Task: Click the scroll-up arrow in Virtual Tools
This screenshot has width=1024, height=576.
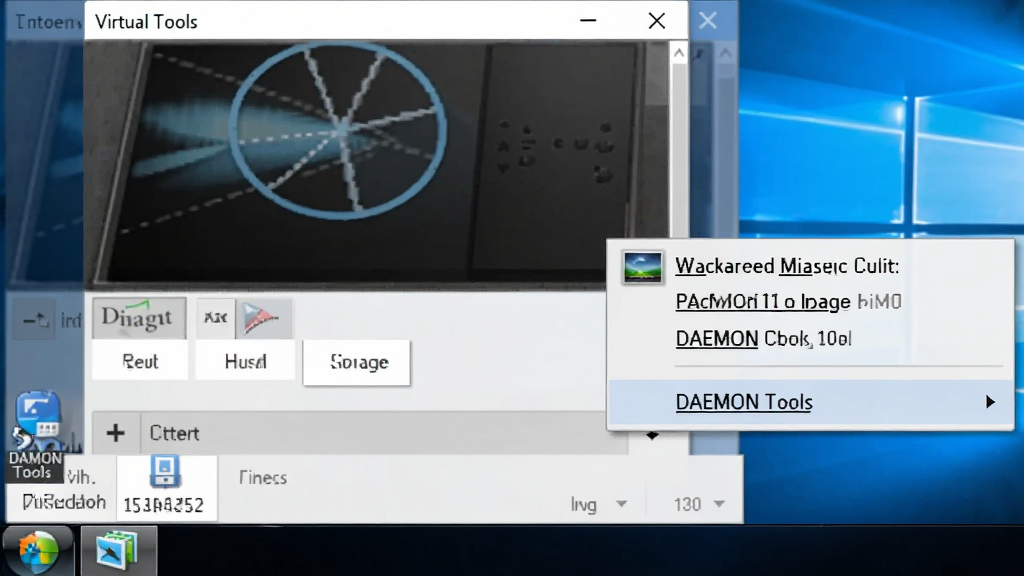Action: [x=679, y=54]
